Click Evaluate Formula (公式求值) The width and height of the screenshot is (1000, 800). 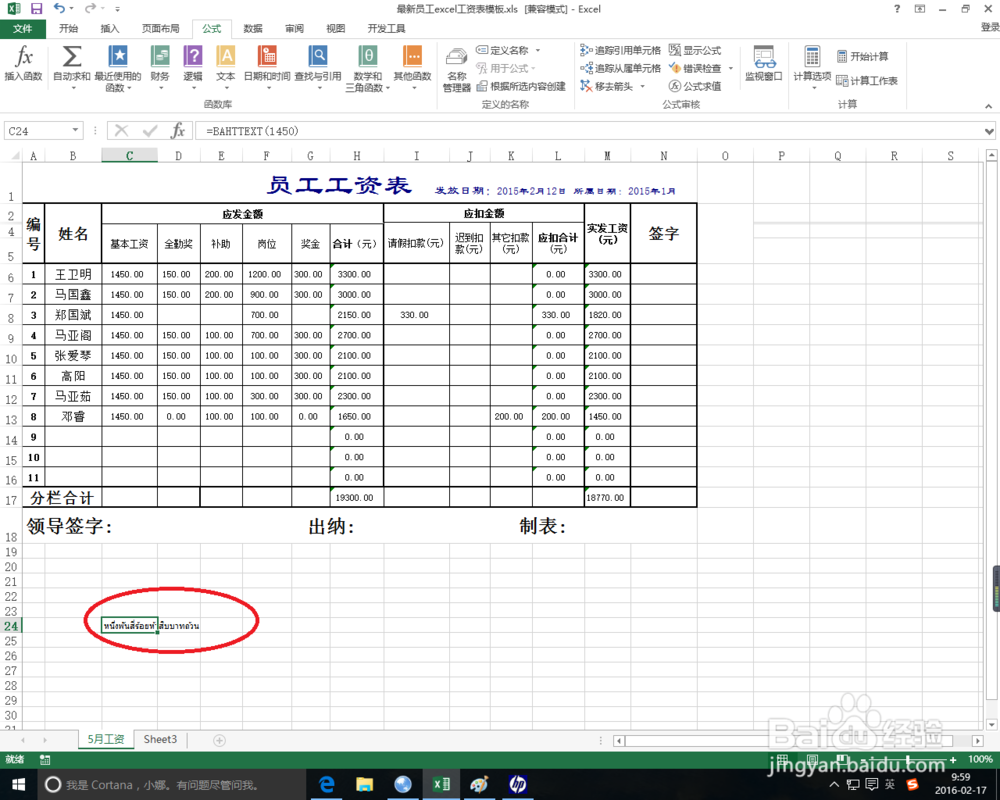click(x=695, y=85)
